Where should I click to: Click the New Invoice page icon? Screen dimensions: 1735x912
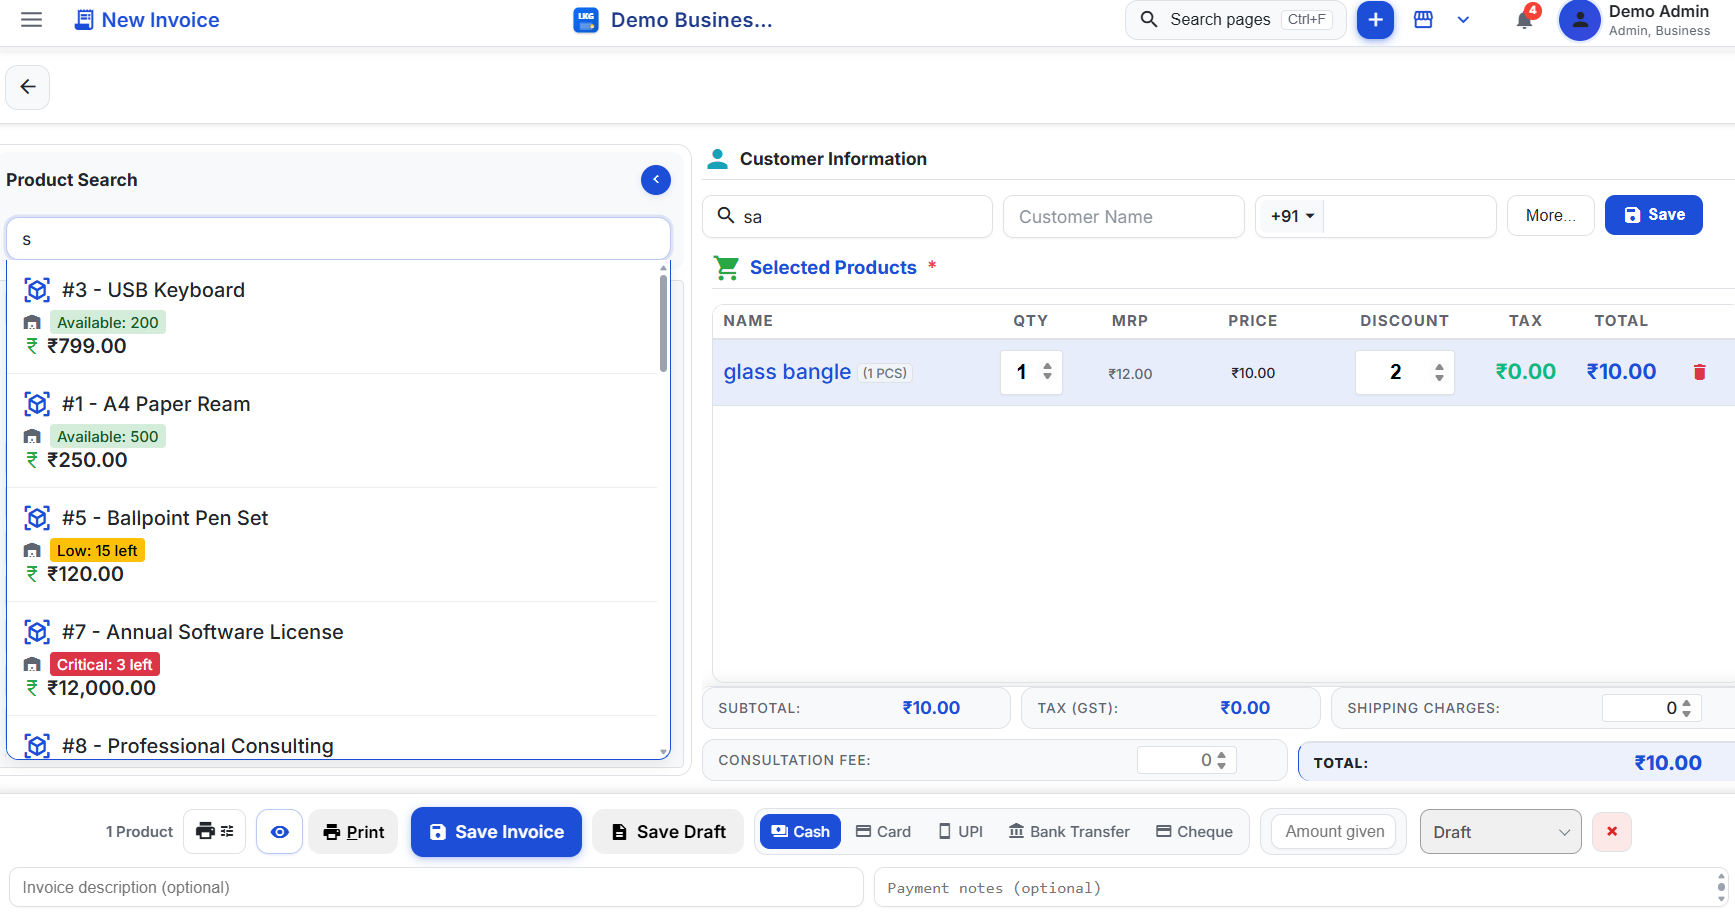(85, 20)
